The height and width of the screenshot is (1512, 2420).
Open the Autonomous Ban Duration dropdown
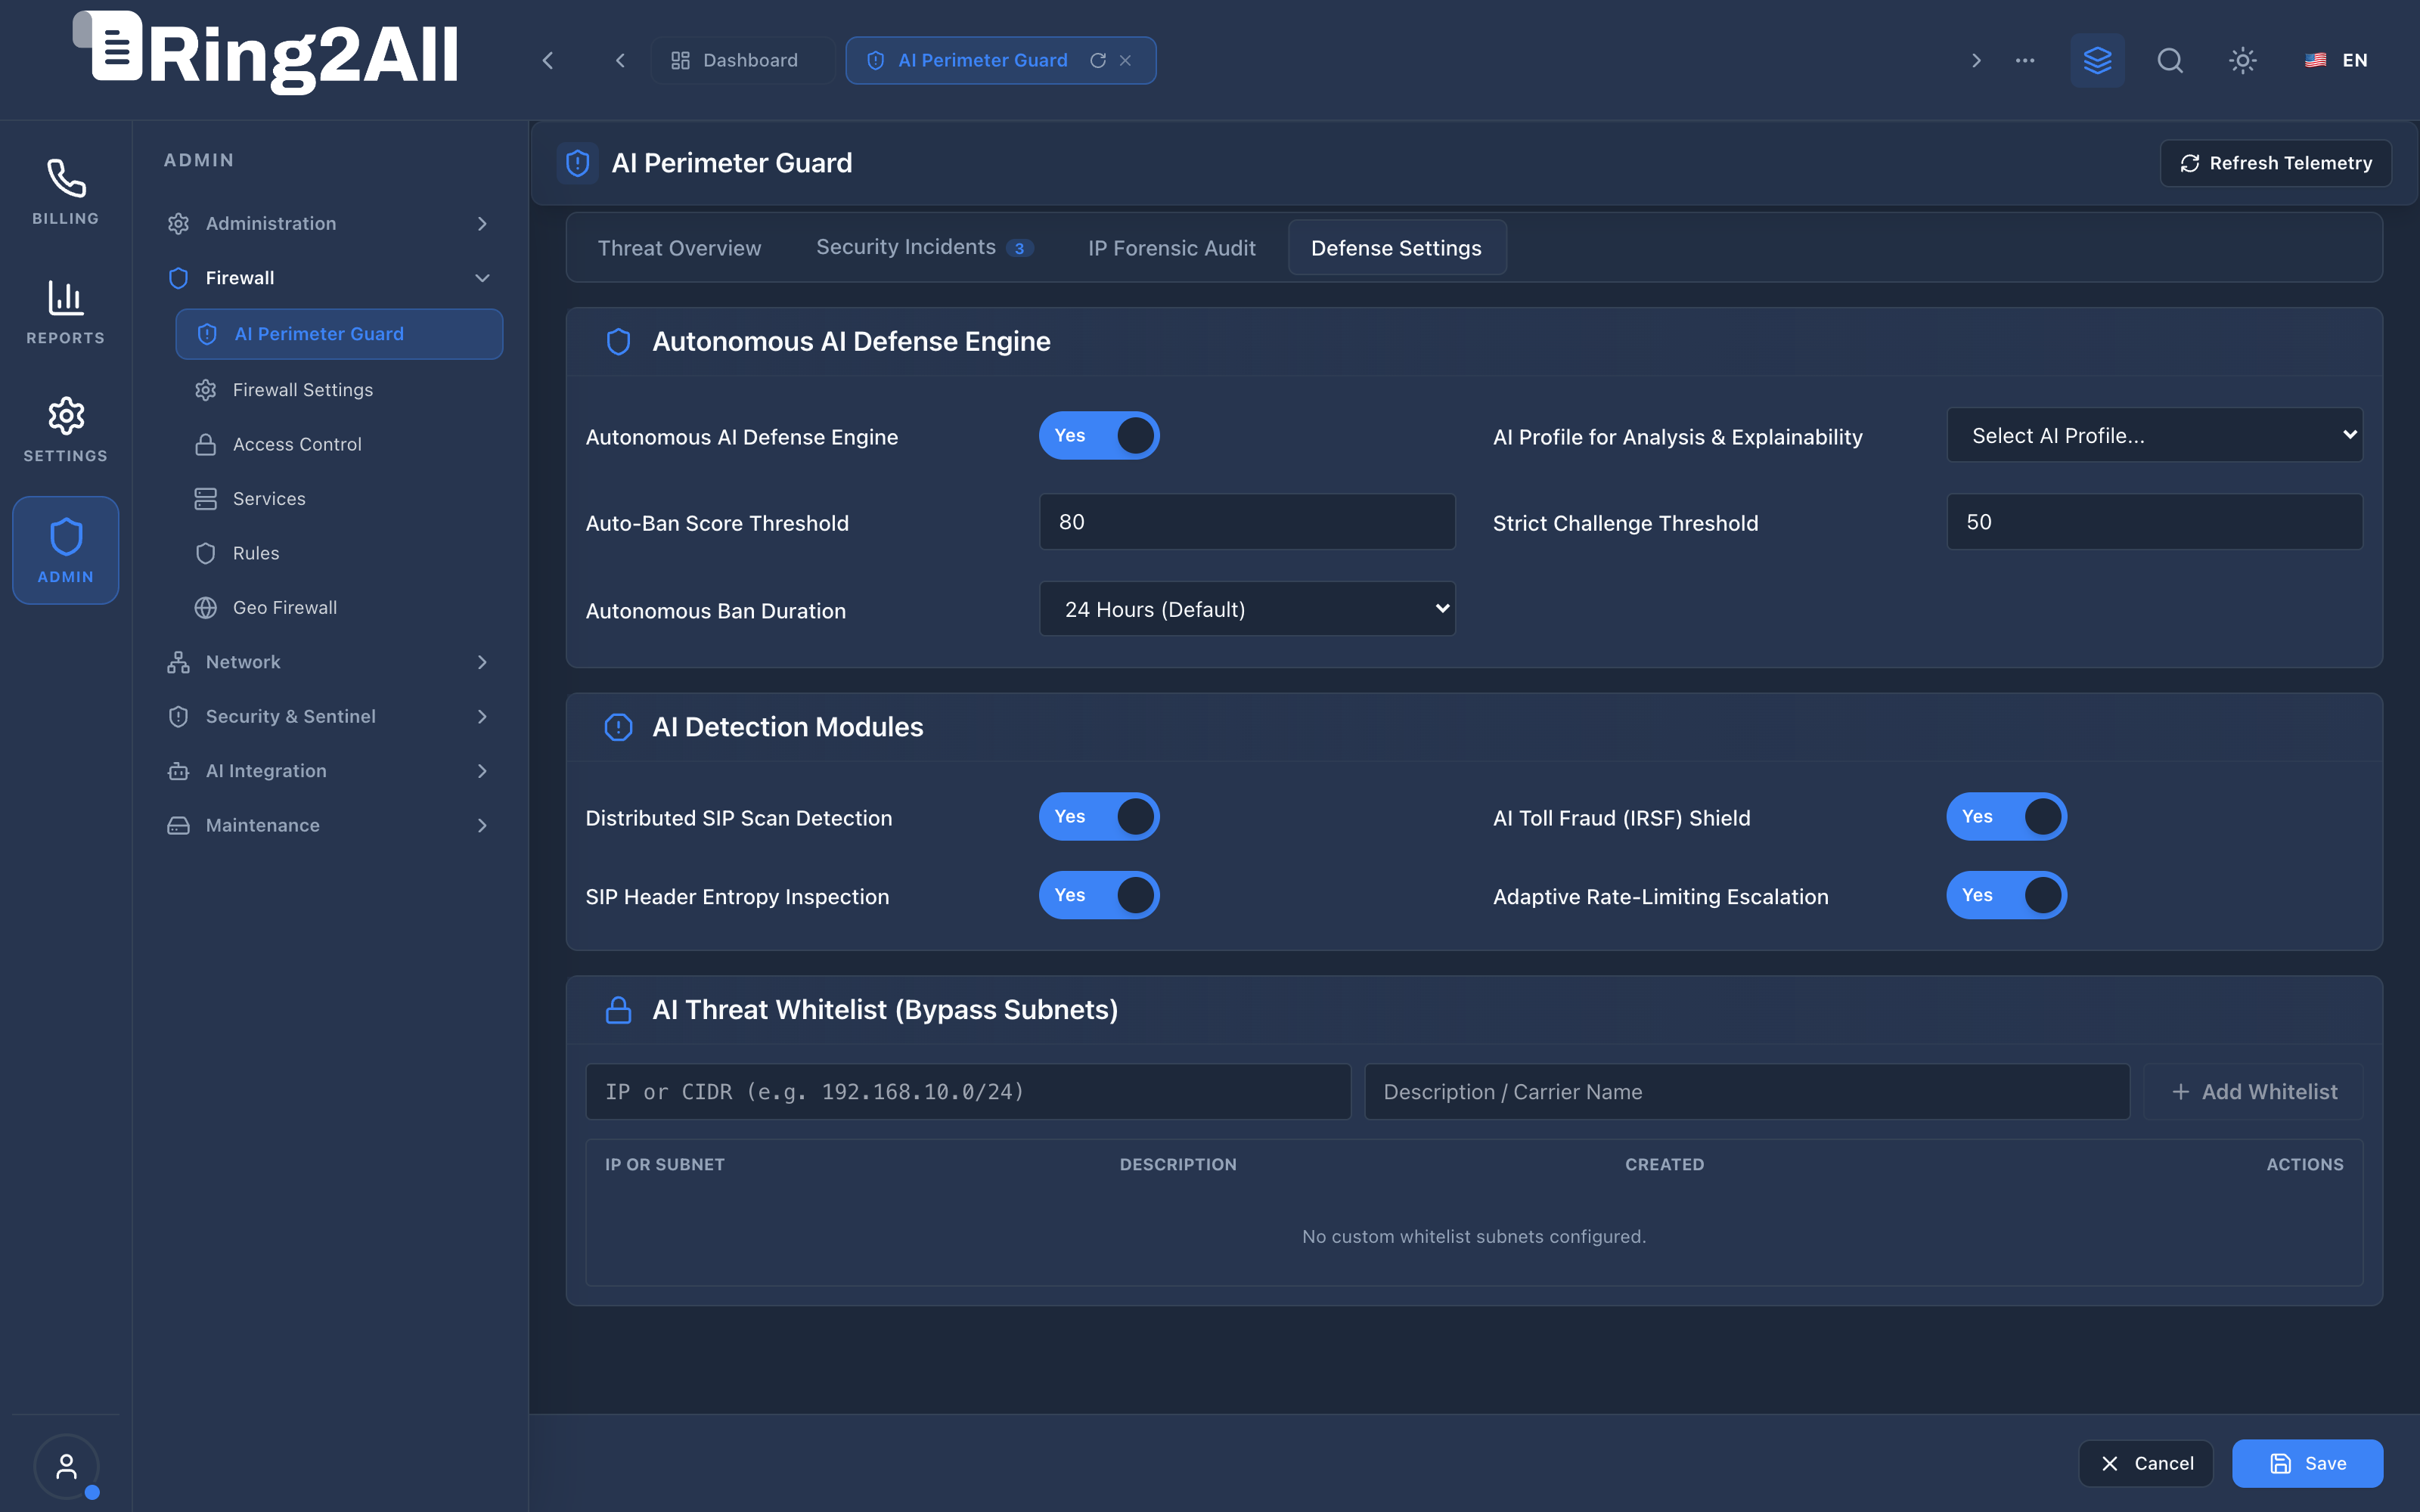(1247, 609)
